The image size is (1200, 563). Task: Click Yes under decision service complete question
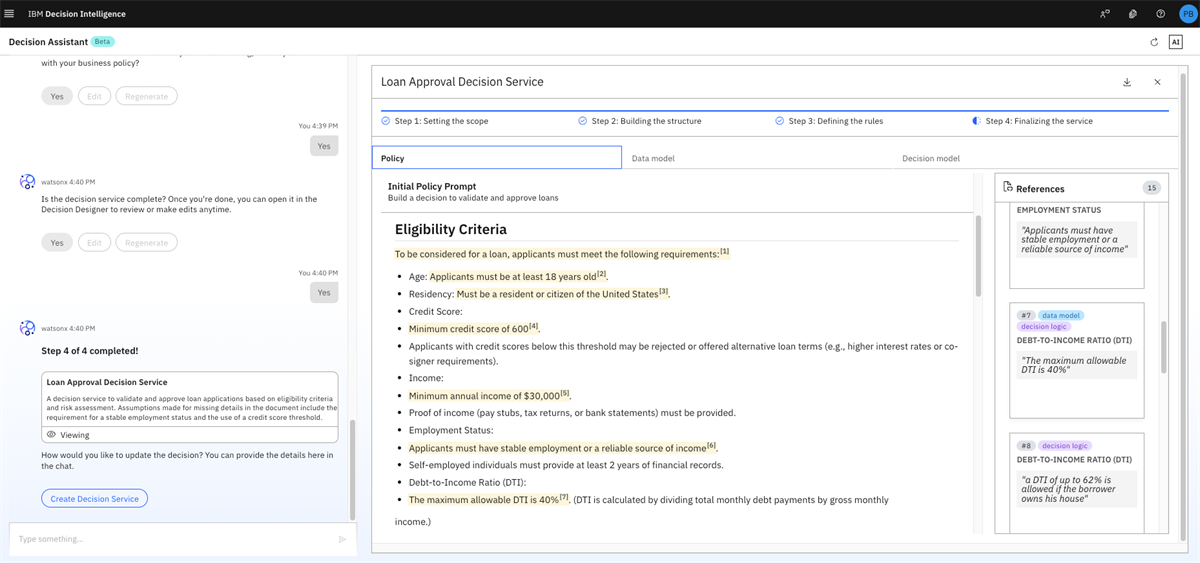[x=57, y=242]
